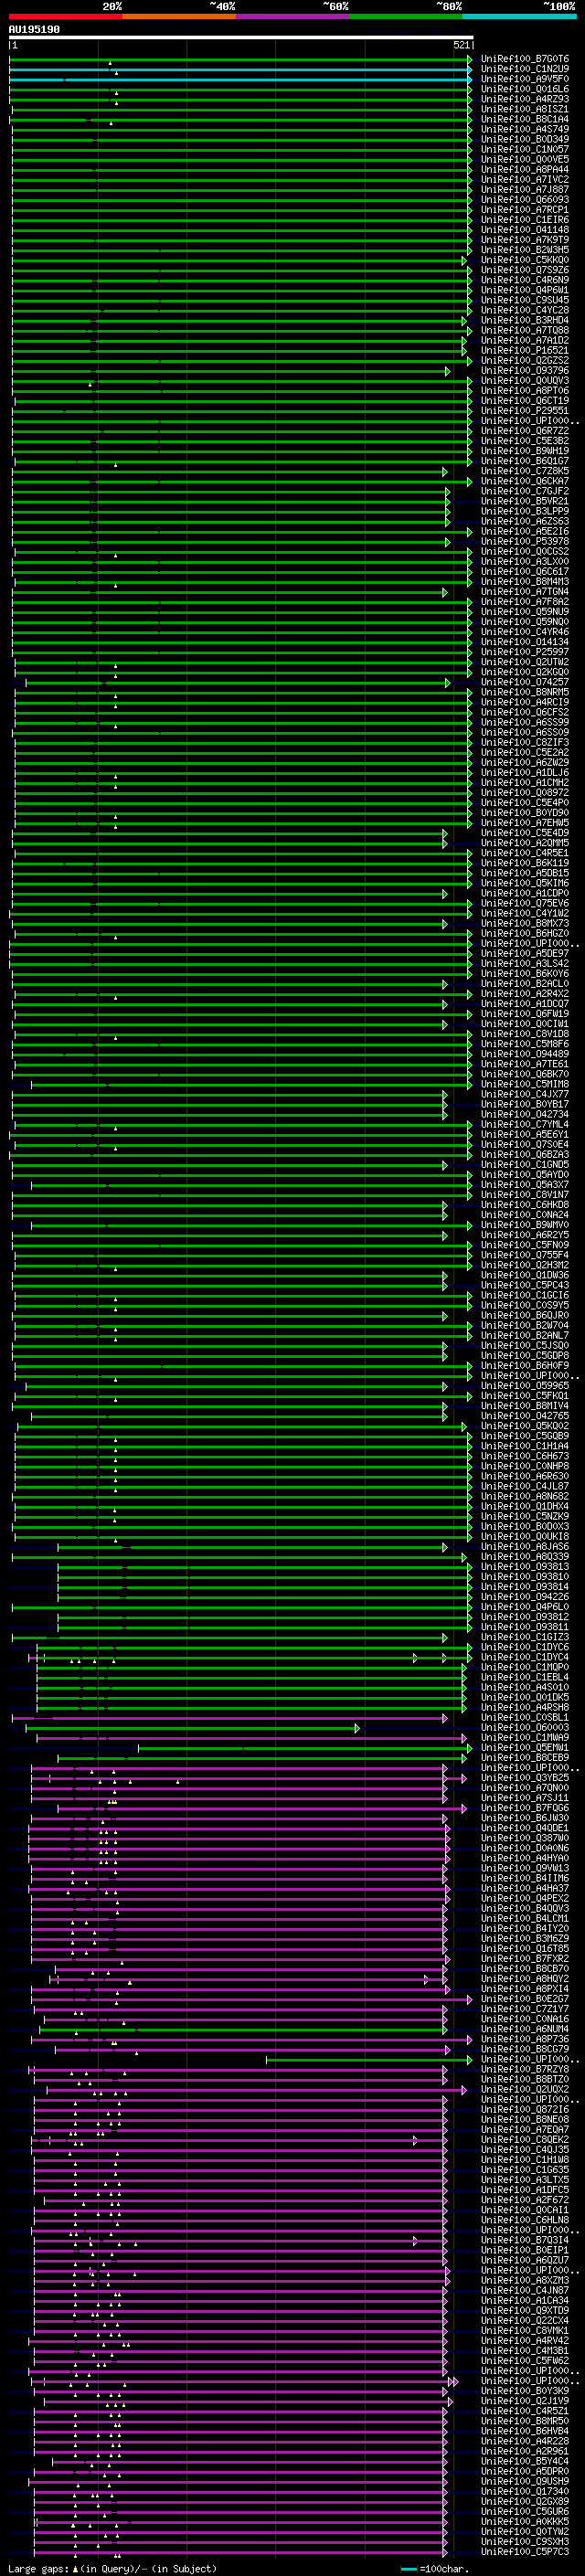This screenshot has width=585, height=2576.
Task: Select hit label UniRef100_Q2GZS2
Action: (x=525, y=360)
